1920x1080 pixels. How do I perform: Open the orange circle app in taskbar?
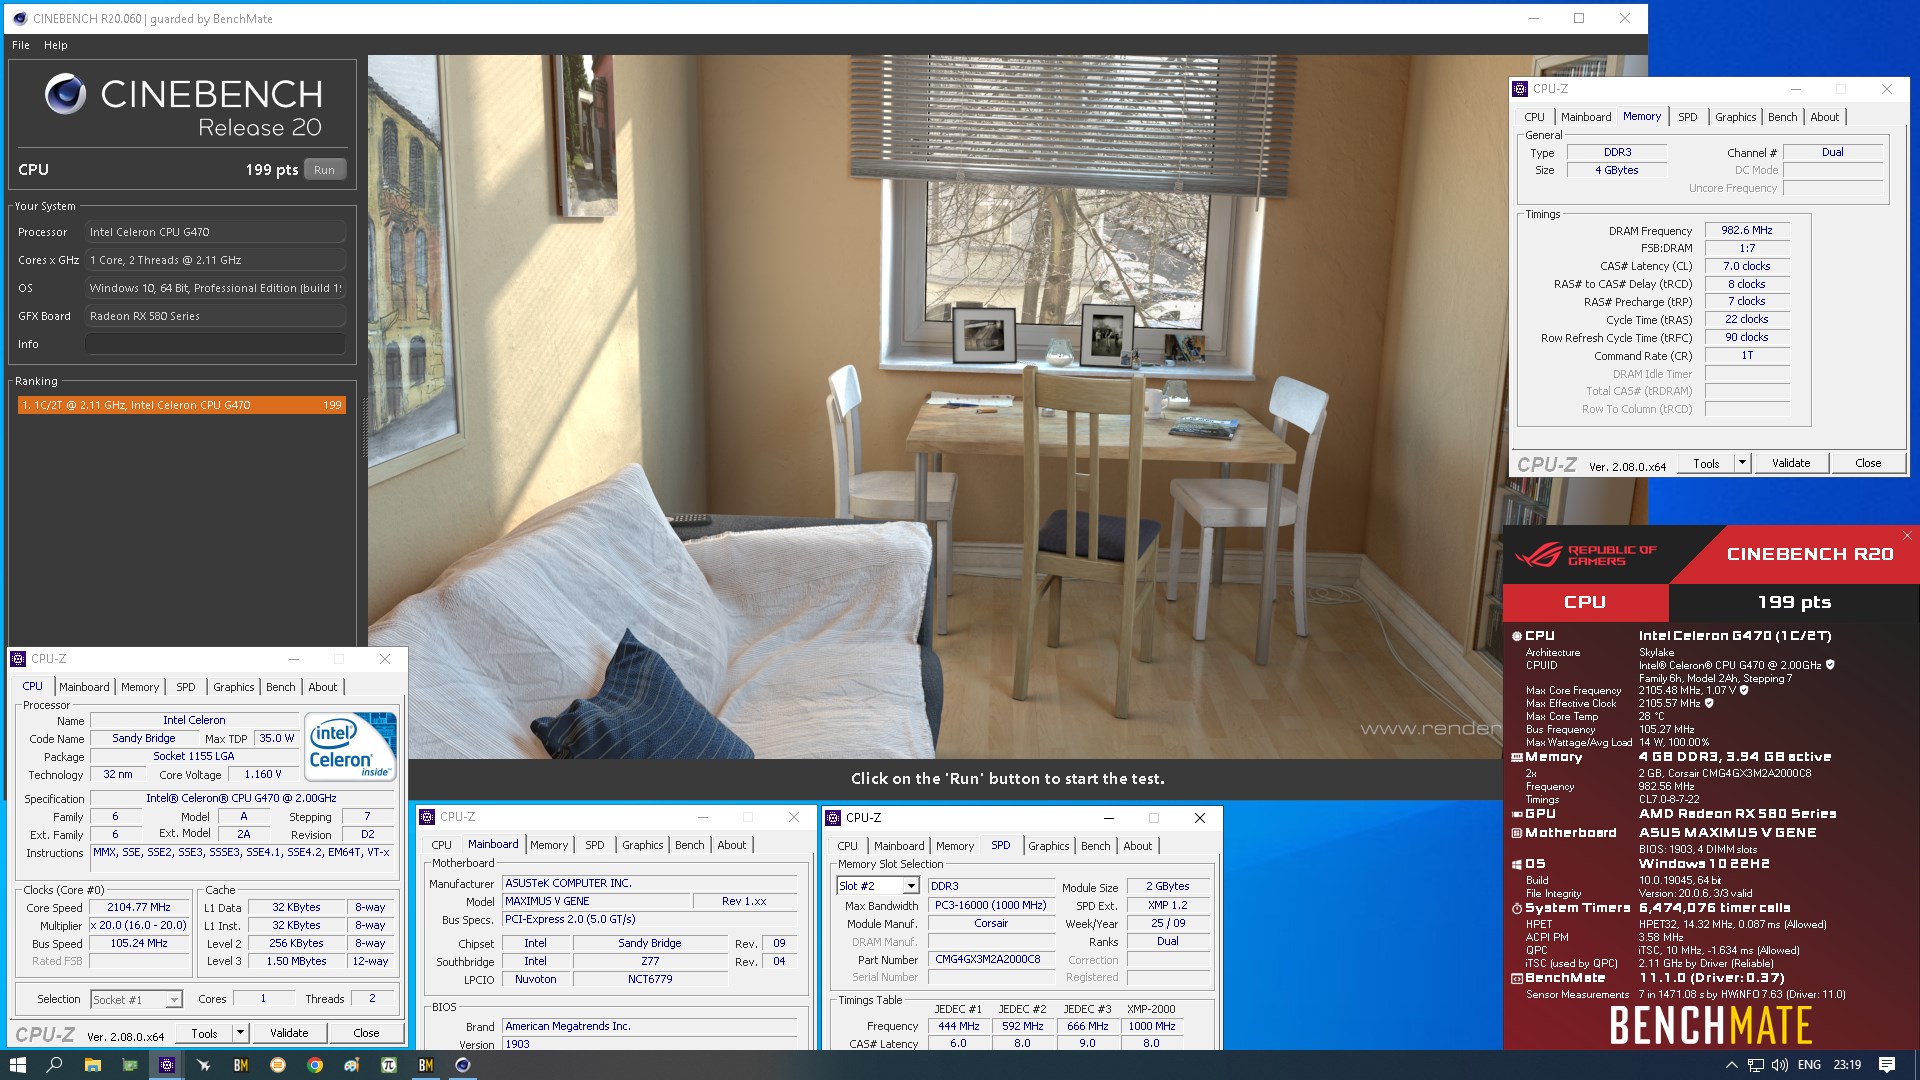pyautogui.click(x=278, y=1065)
